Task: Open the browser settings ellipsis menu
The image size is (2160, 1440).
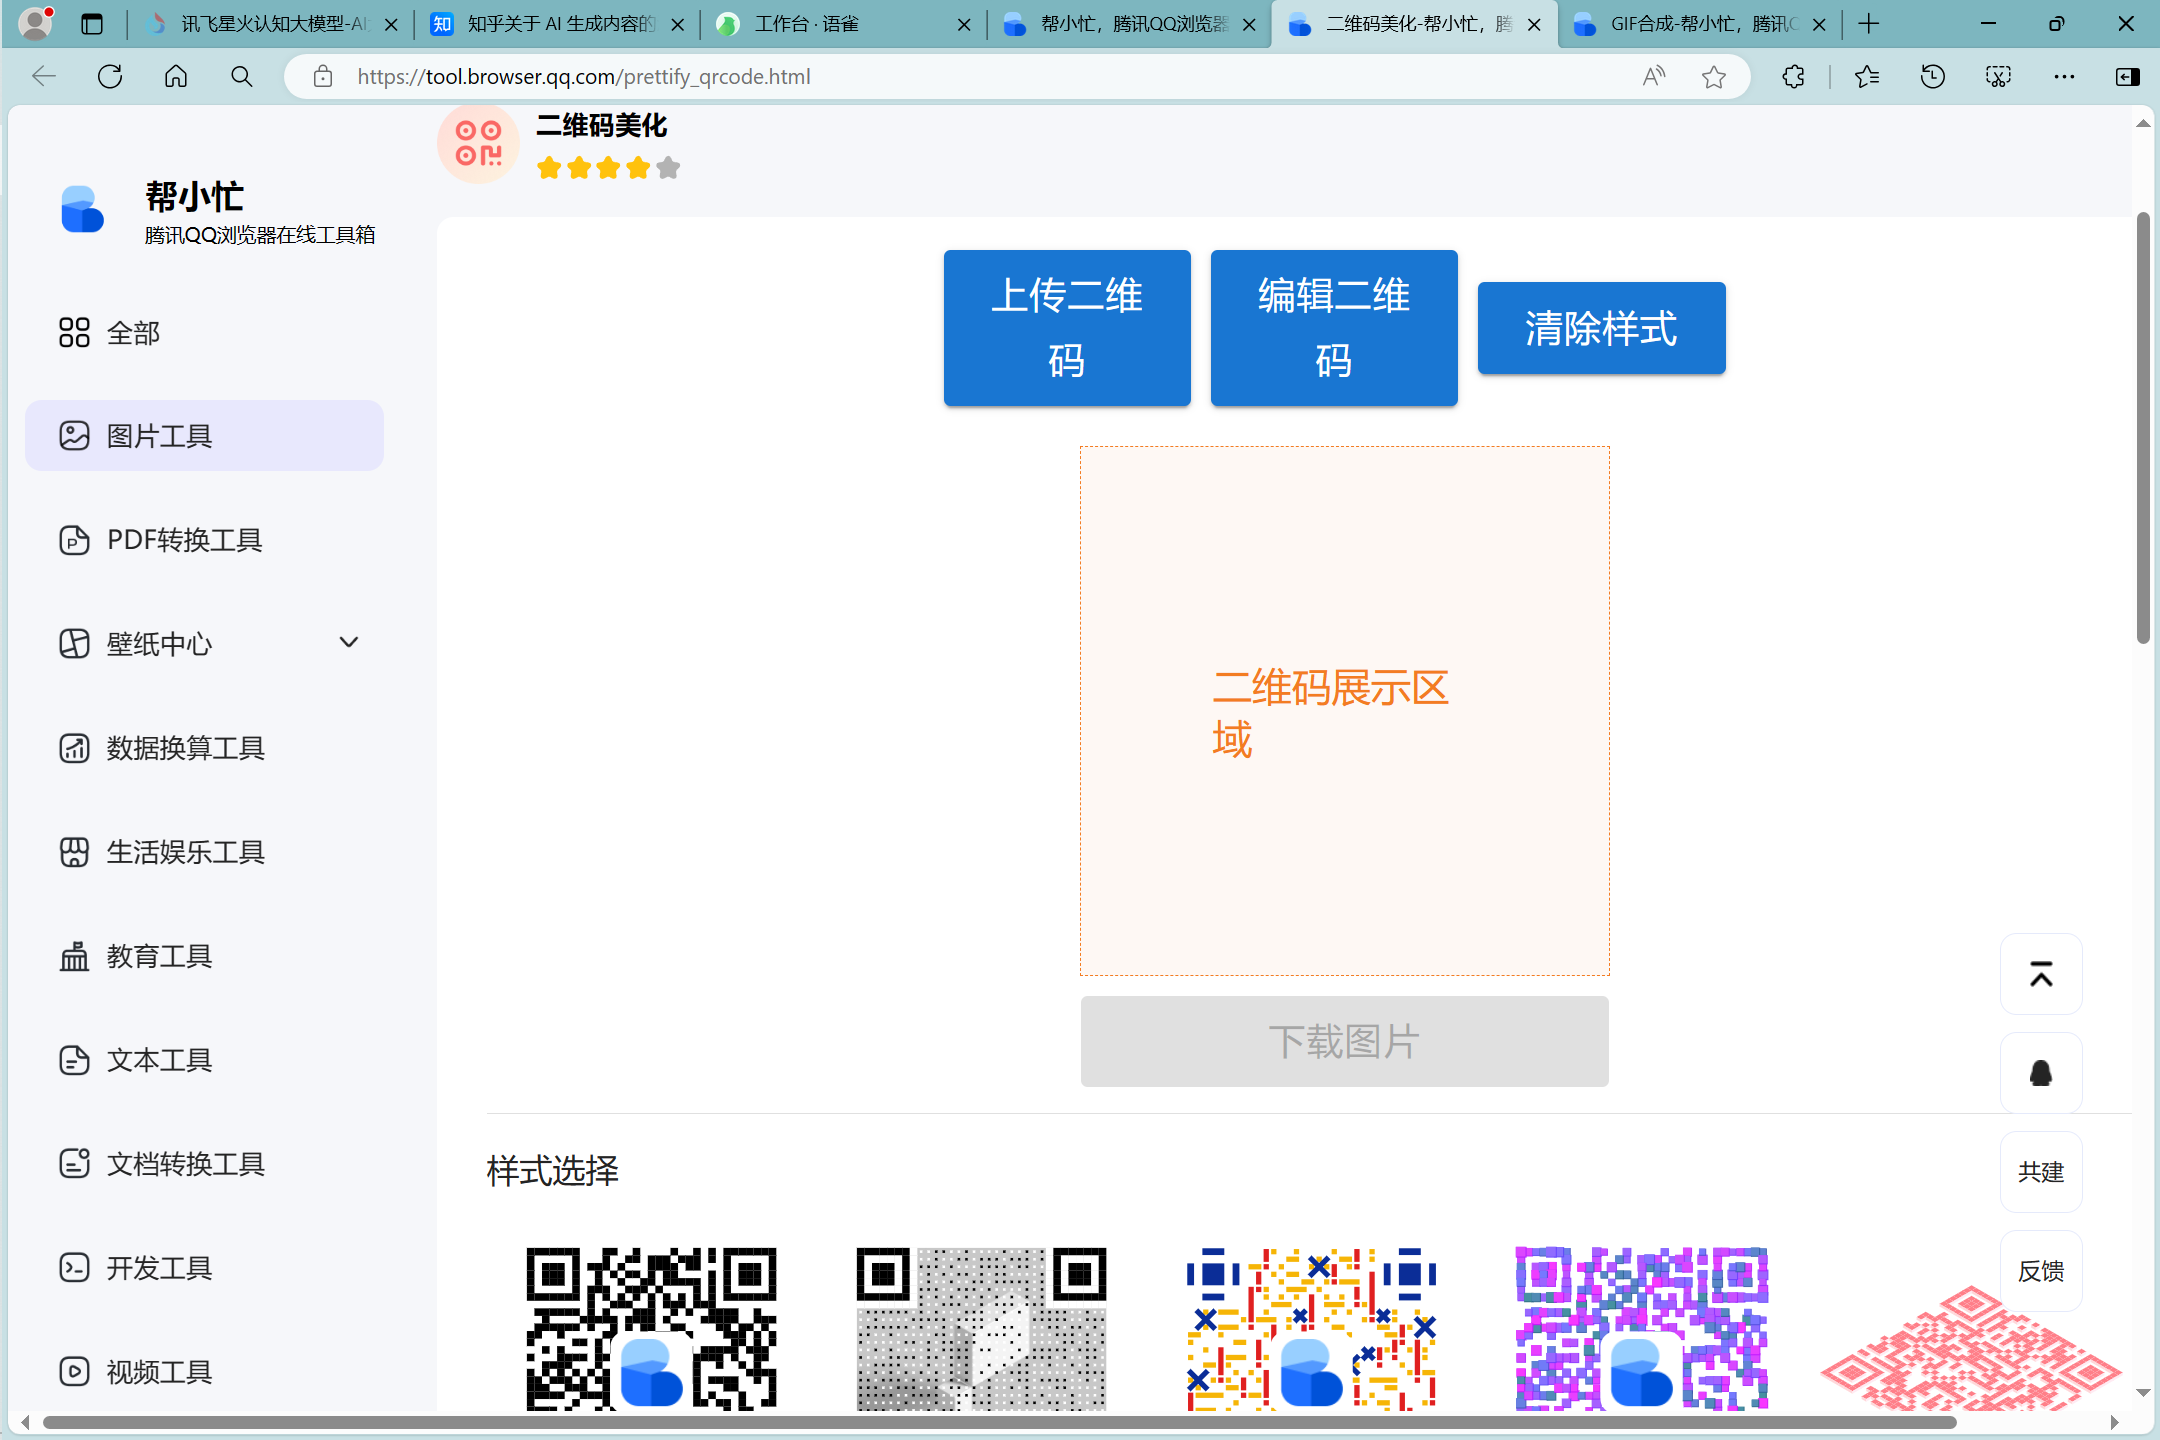Action: click(x=2064, y=76)
